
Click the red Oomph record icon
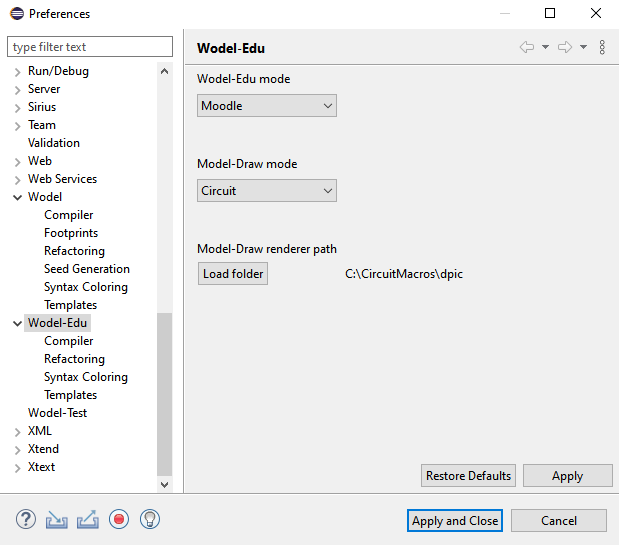pos(119,519)
